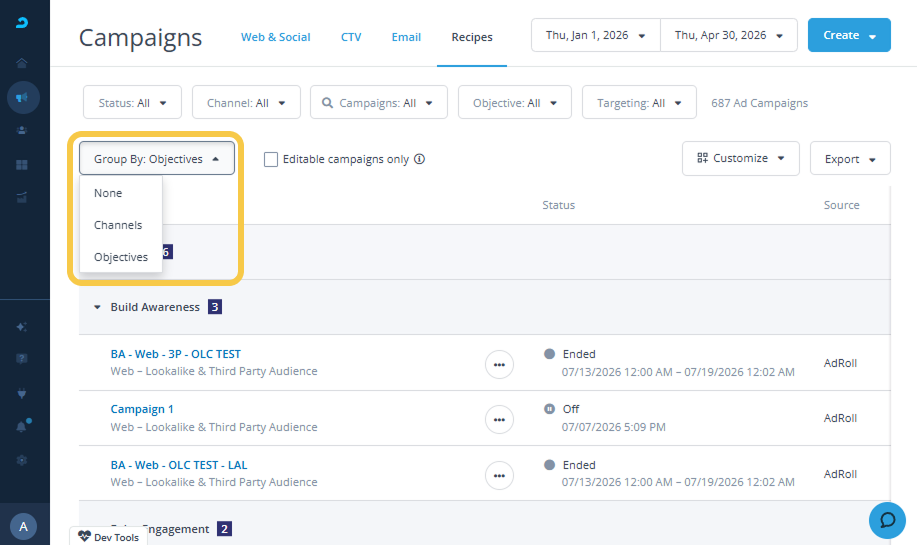Open the account avatar labeled A
Screen dimensions: 917x545
point(23,526)
